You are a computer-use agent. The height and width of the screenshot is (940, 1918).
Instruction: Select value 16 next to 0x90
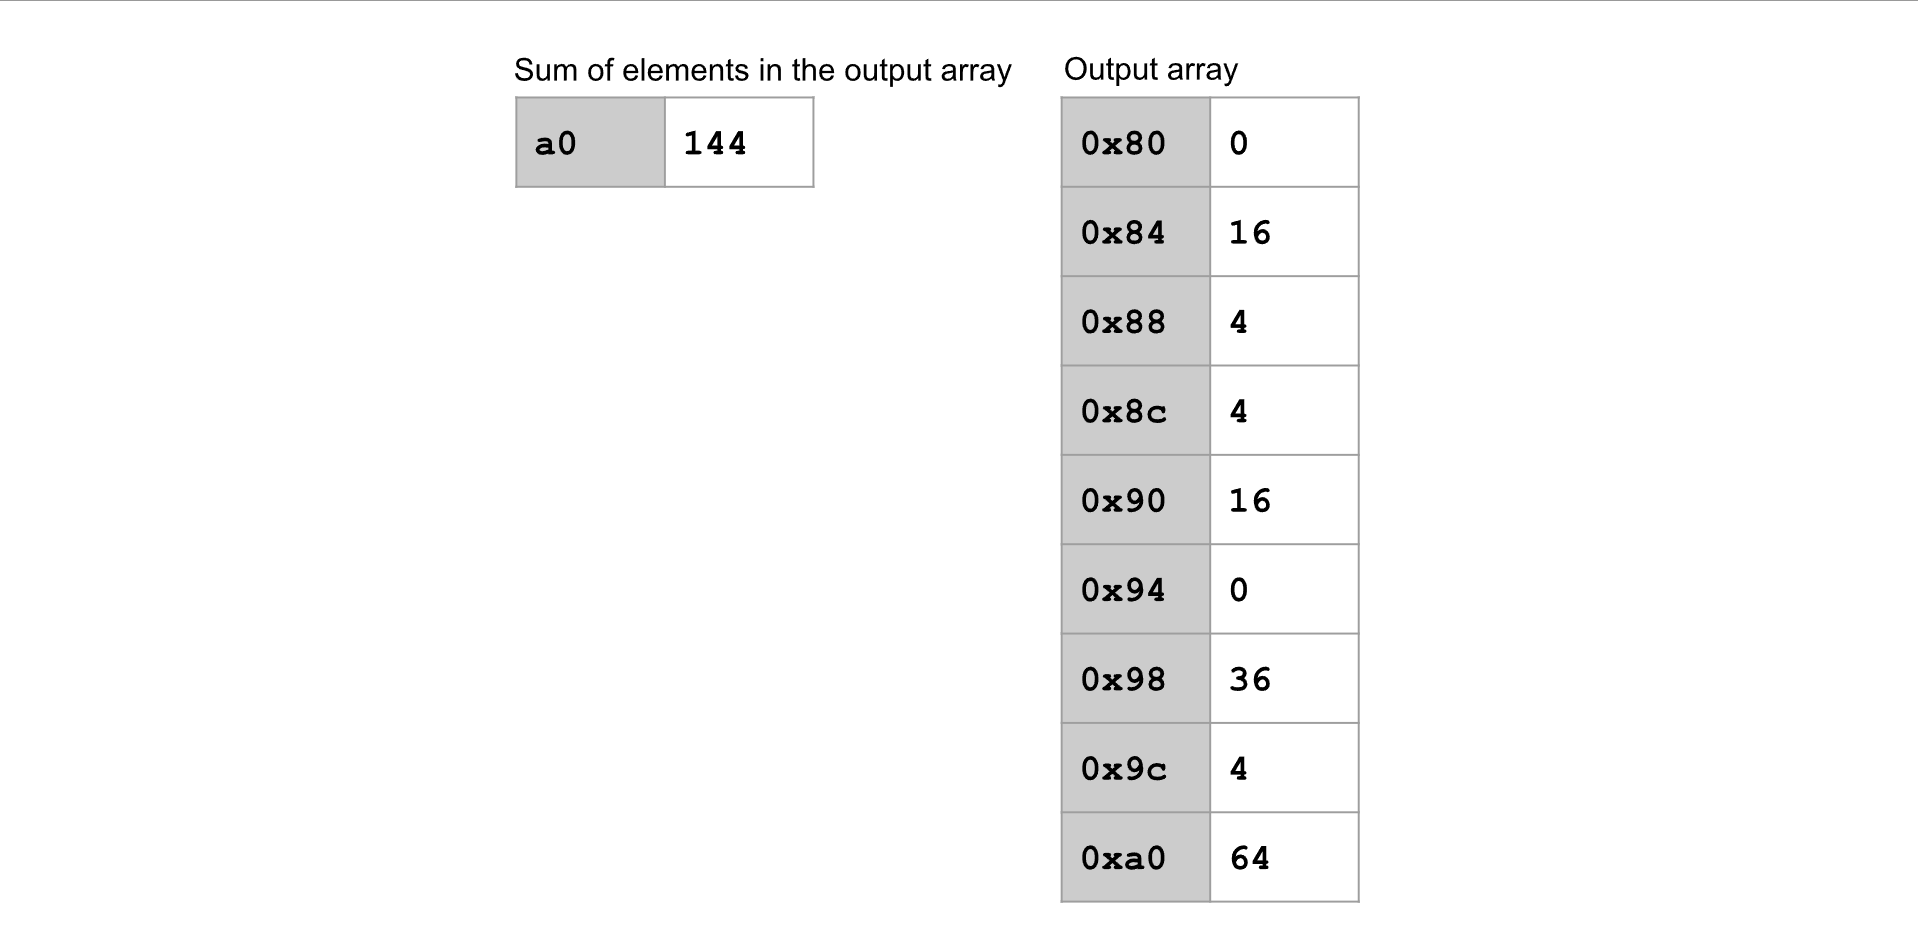pyautogui.click(x=1284, y=500)
